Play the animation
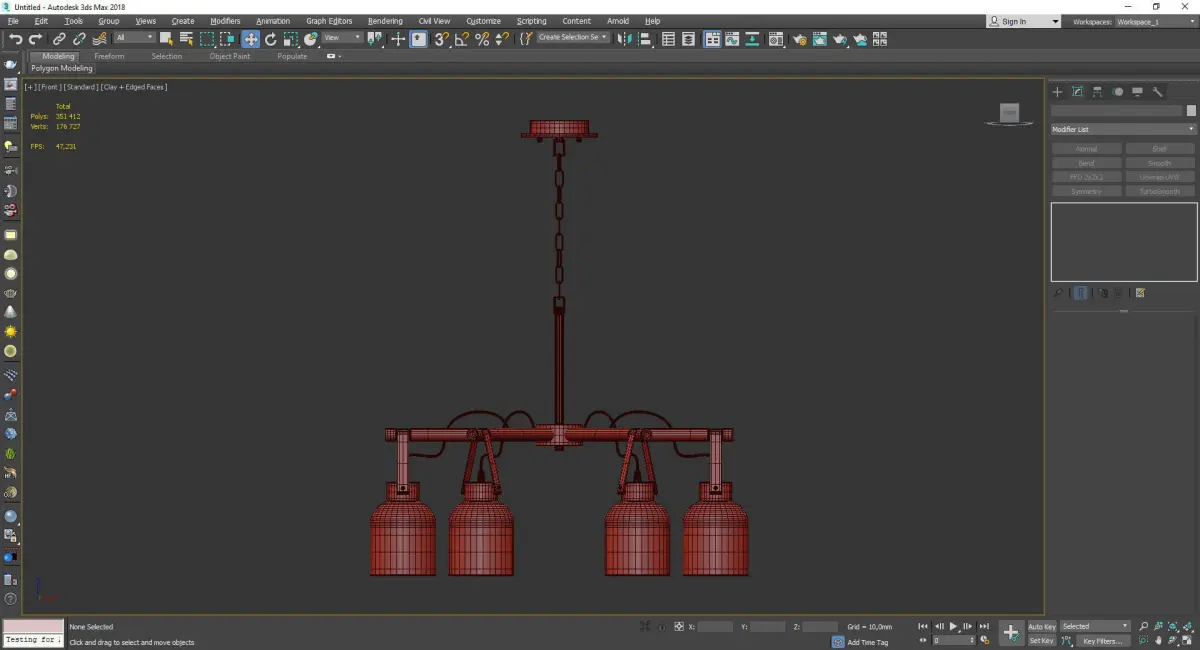Screen dimensions: 1200x650 point(953,627)
